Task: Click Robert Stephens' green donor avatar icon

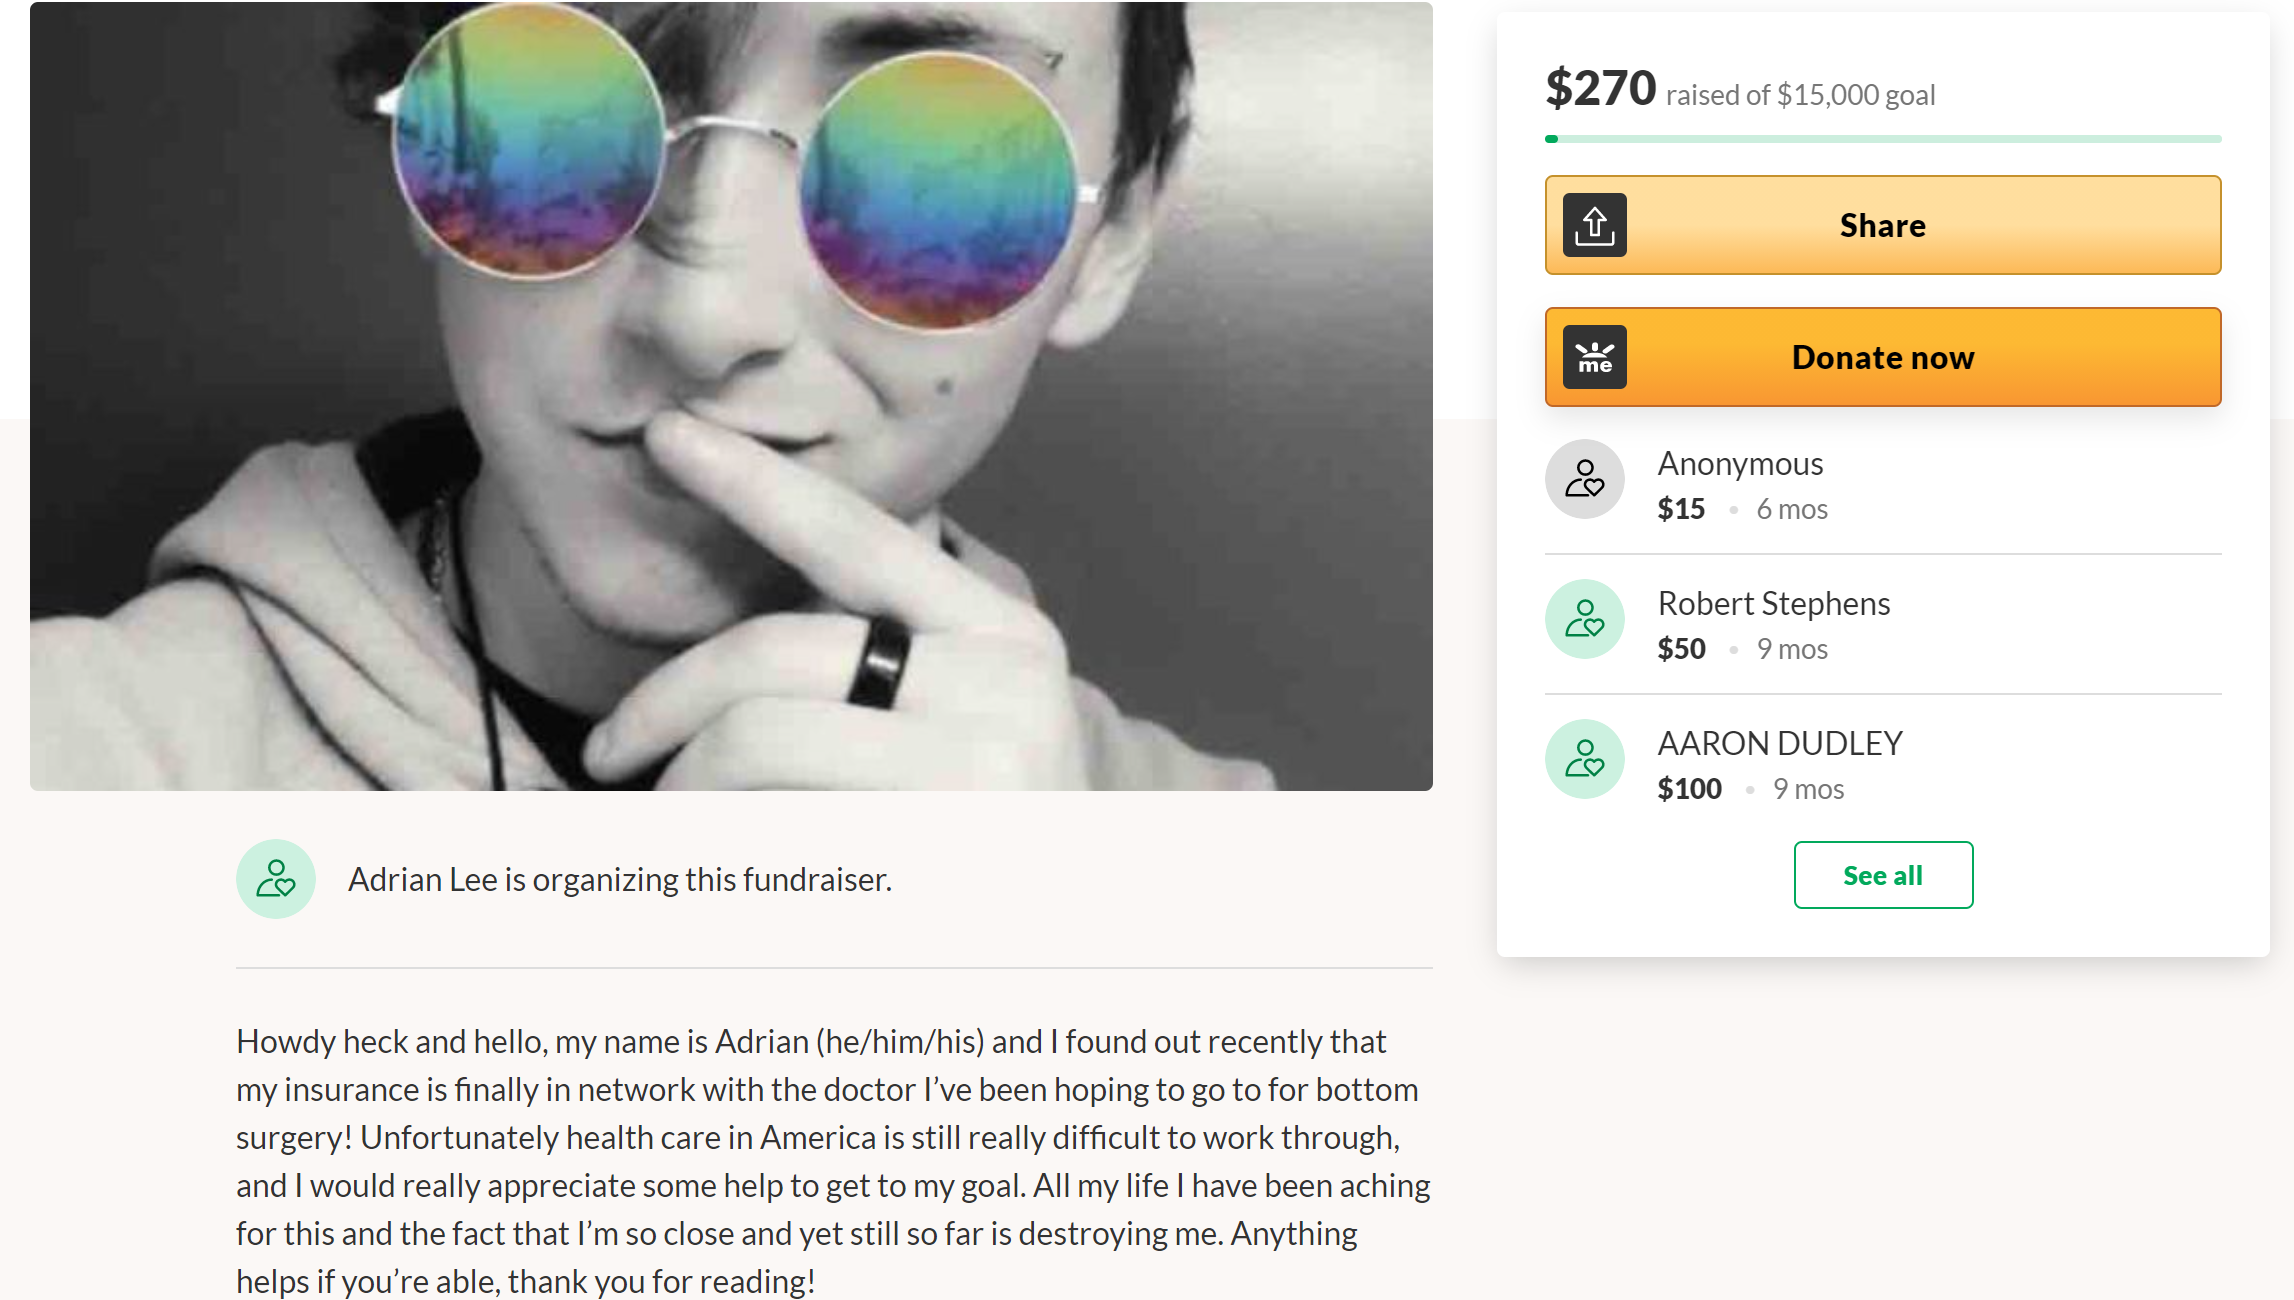Action: point(1584,619)
